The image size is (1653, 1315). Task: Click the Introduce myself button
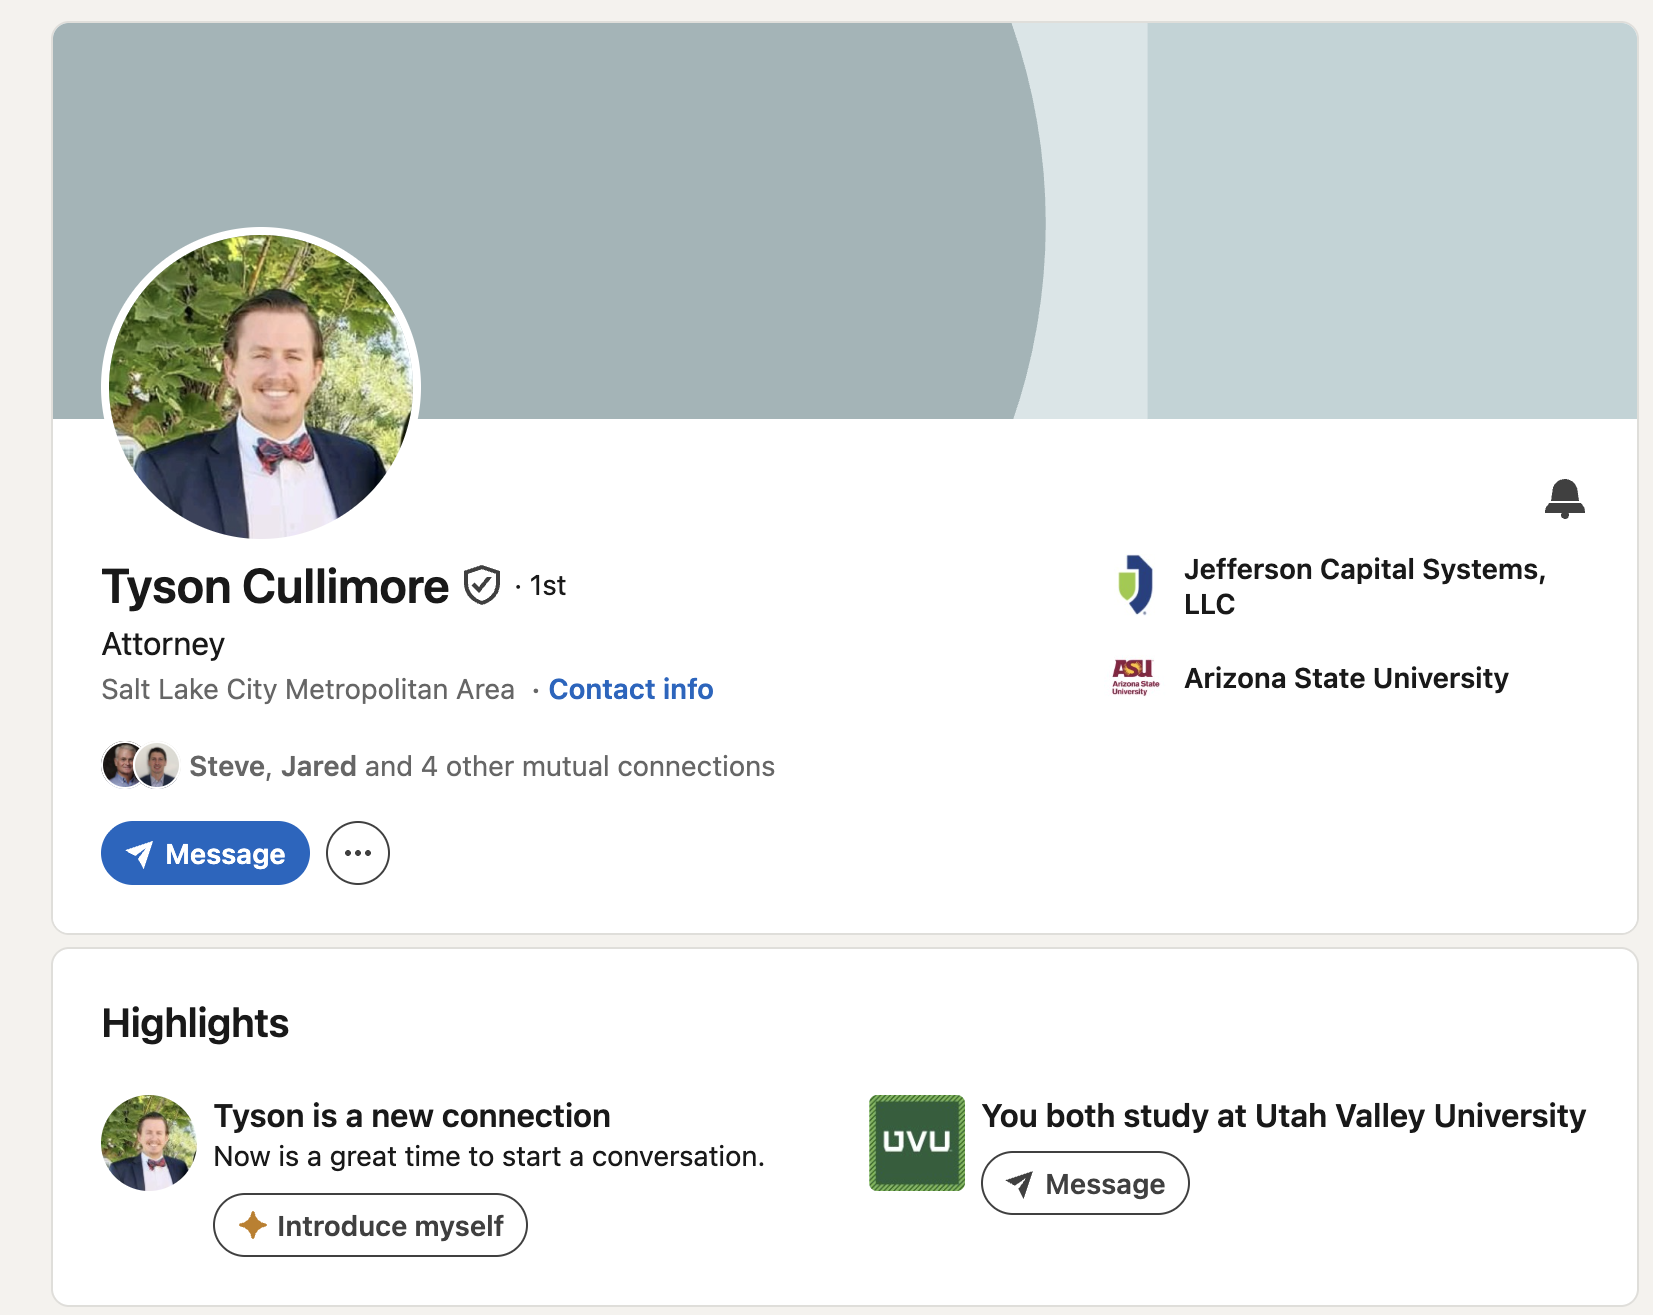pyautogui.click(x=370, y=1225)
